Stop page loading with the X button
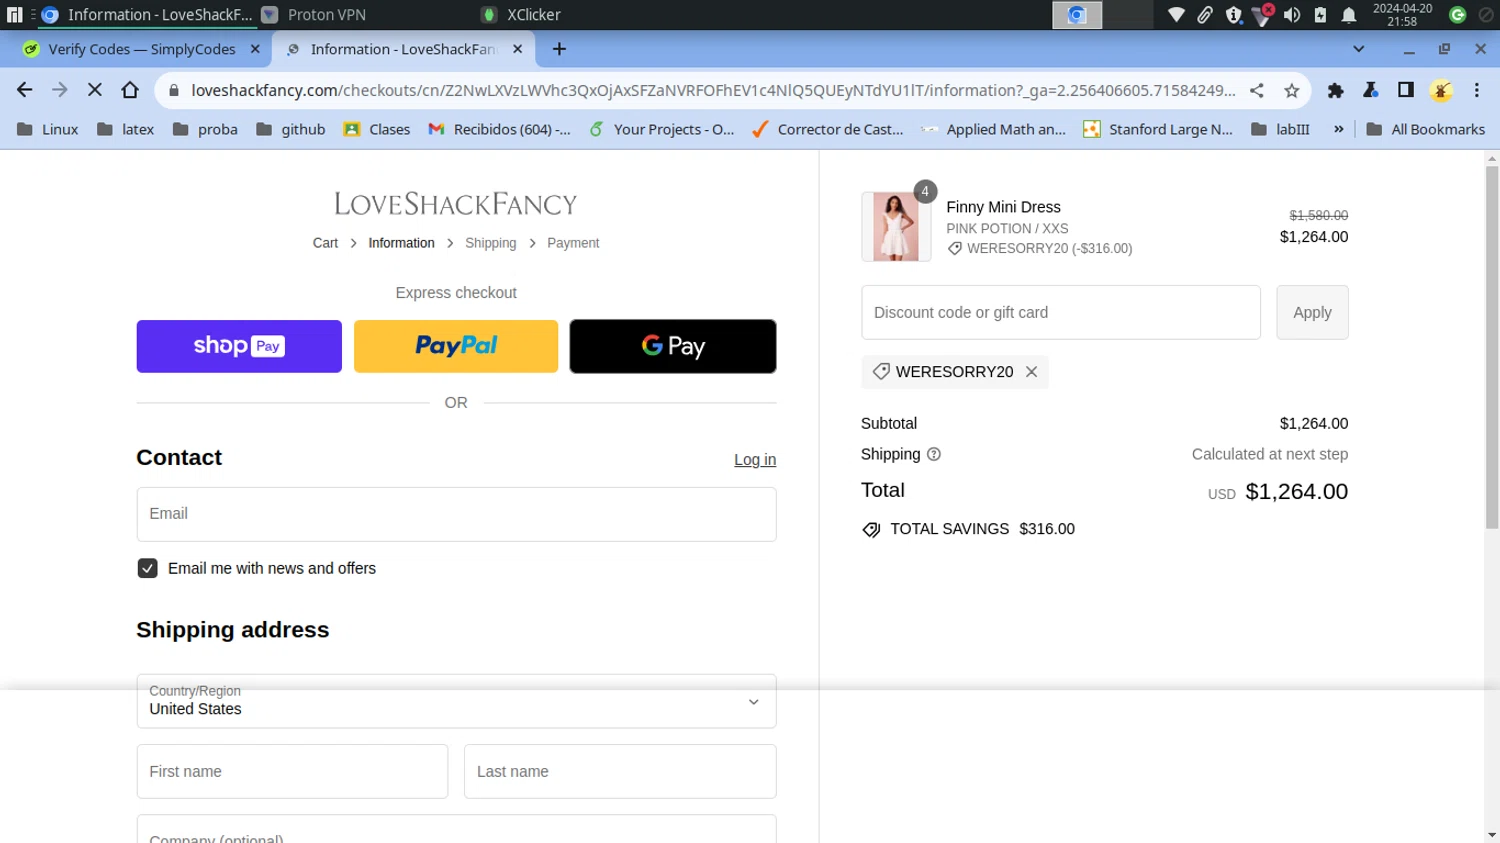Image resolution: width=1500 pixels, height=843 pixels. click(95, 90)
